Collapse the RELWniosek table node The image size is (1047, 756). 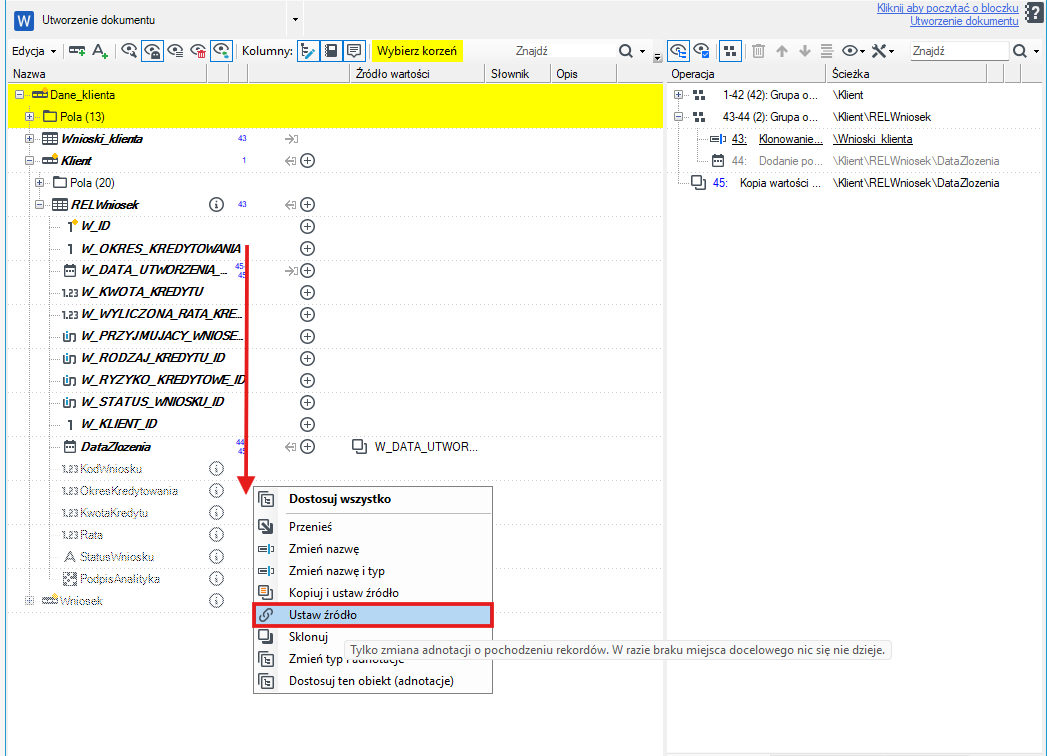point(39,205)
